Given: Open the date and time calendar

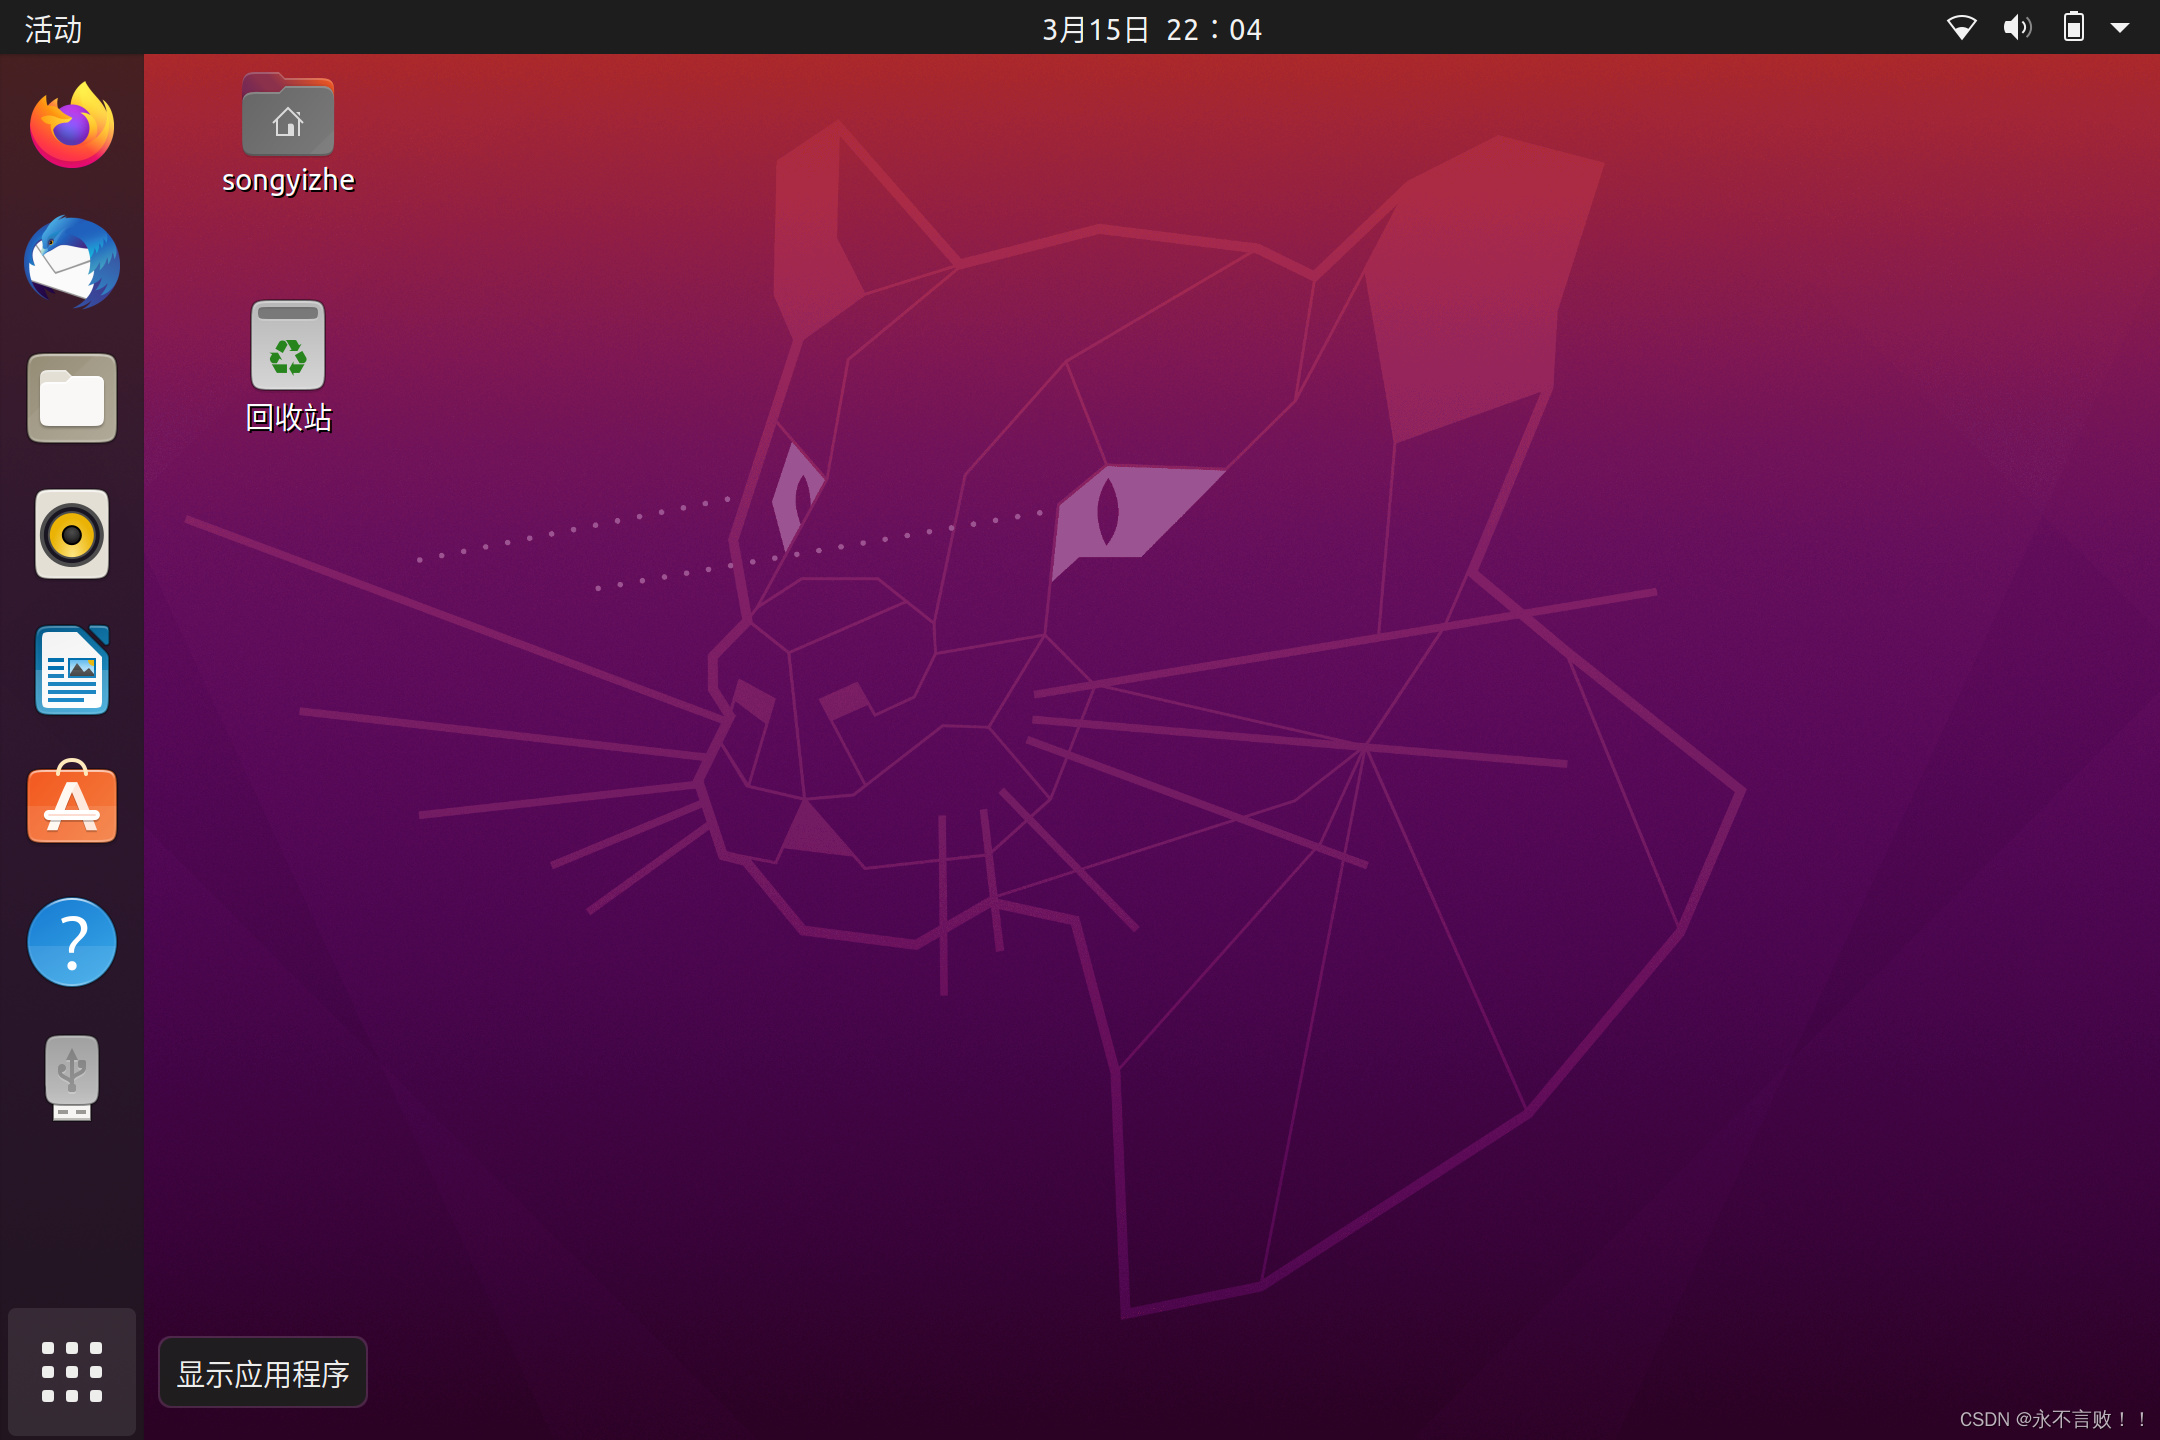Looking at the screenshot, I should click(x=1151, y=29).
